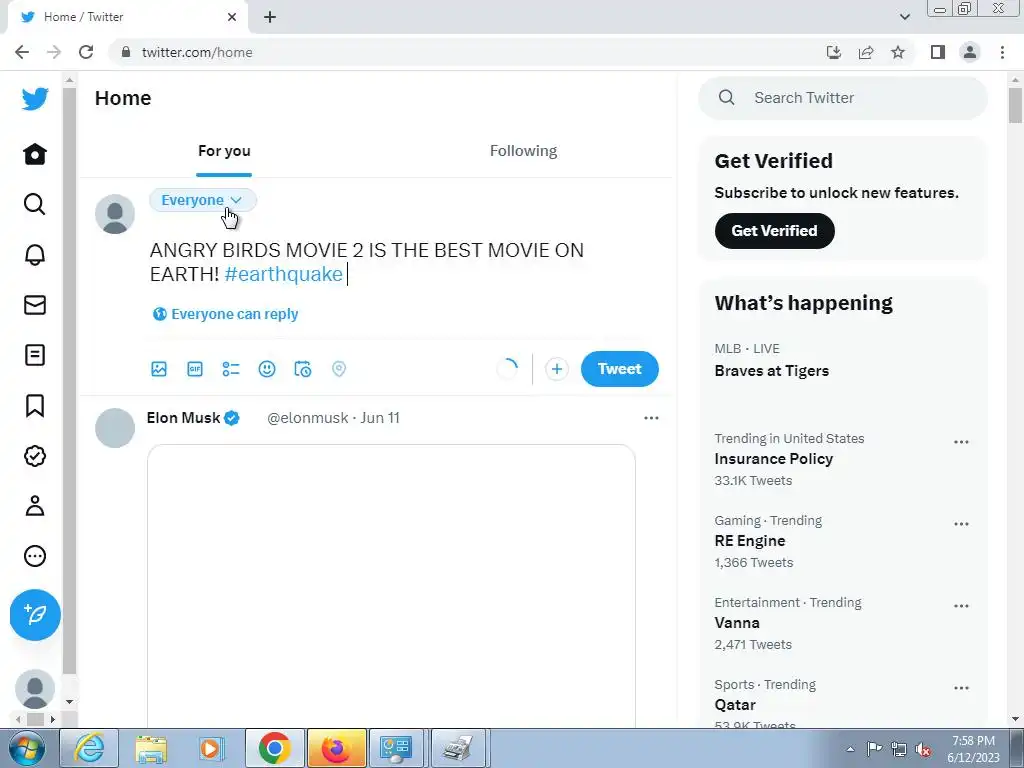1024x768 pixels.
Task: Click the muted volume tray icon
Action: 923,749
